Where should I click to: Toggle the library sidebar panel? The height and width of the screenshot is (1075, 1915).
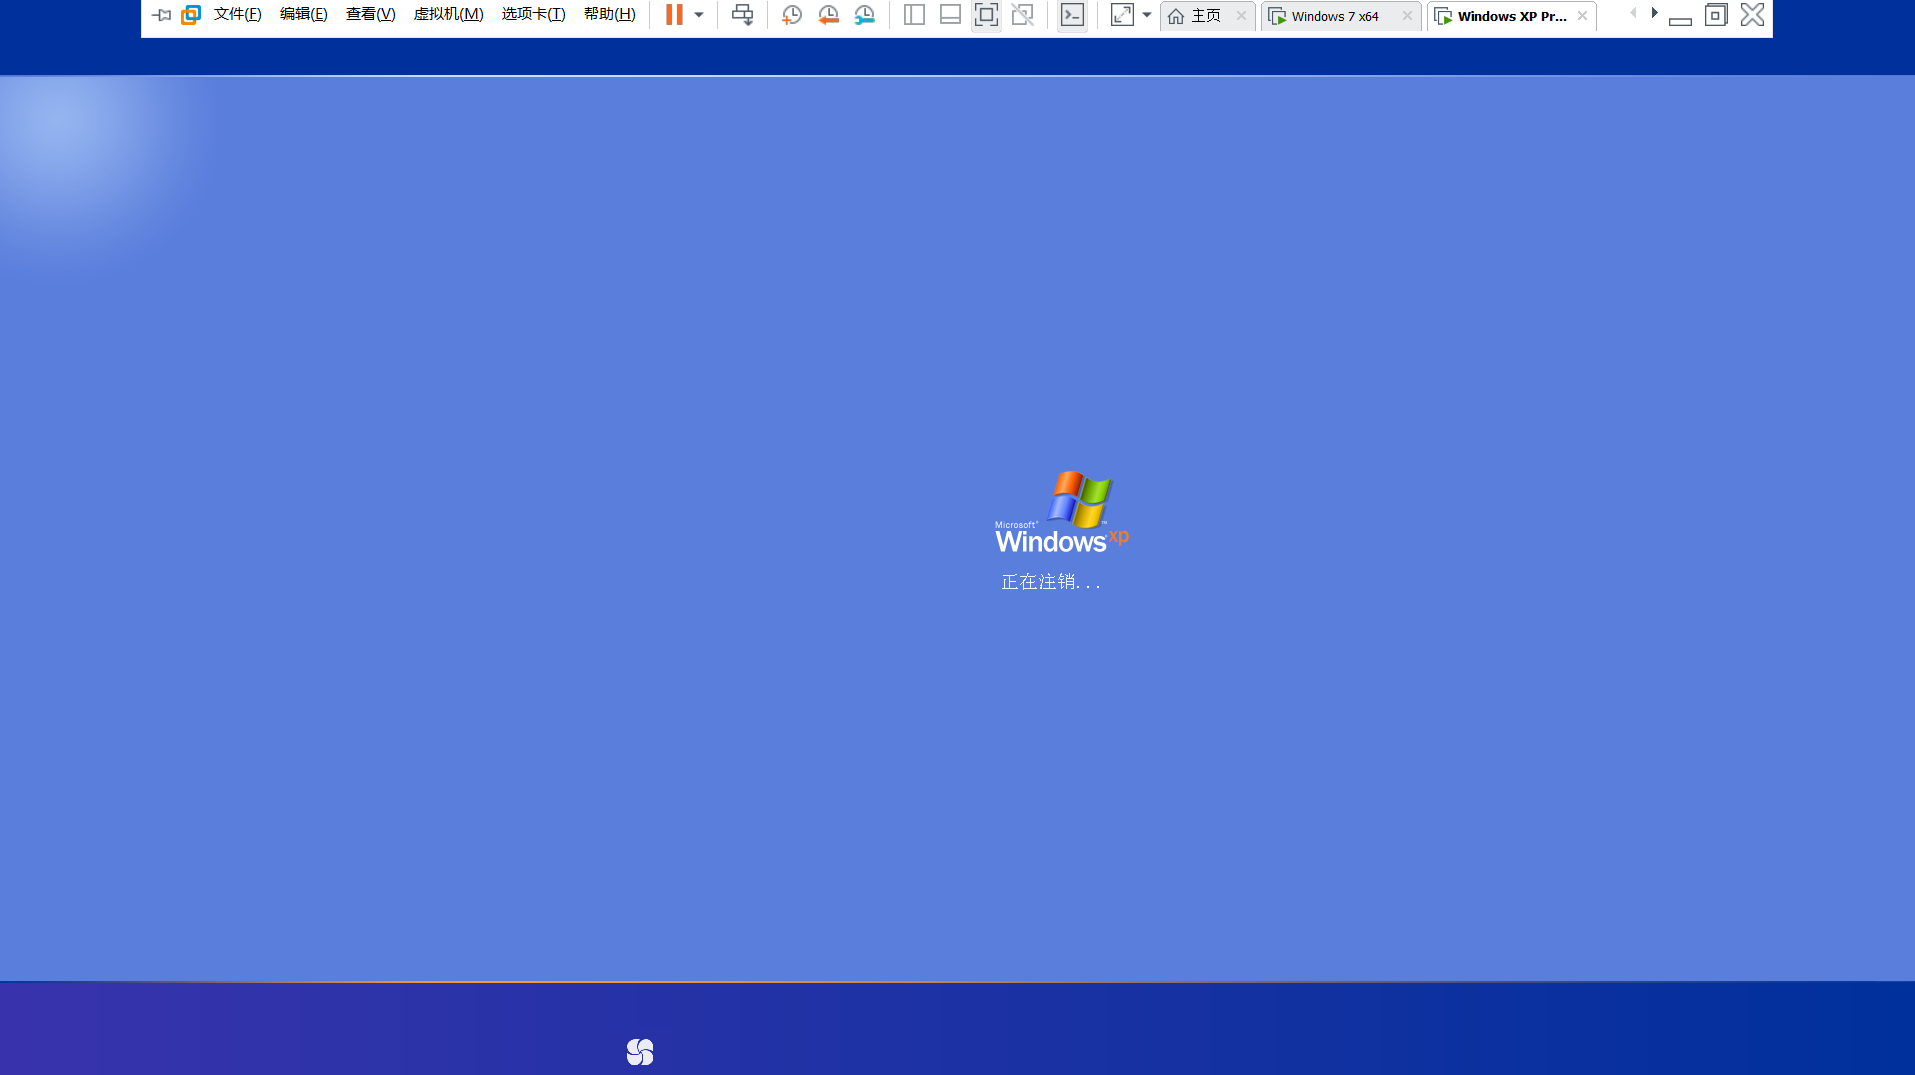tap(914, 15)
